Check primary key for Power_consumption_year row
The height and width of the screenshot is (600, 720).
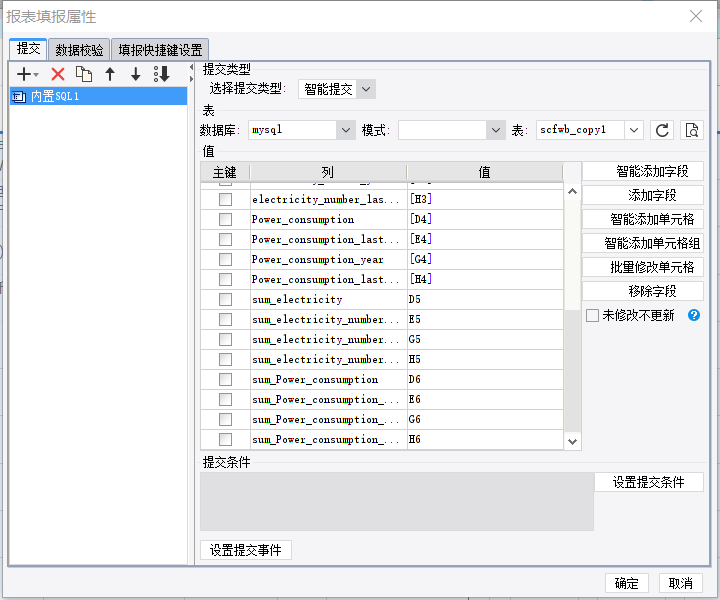225,259
